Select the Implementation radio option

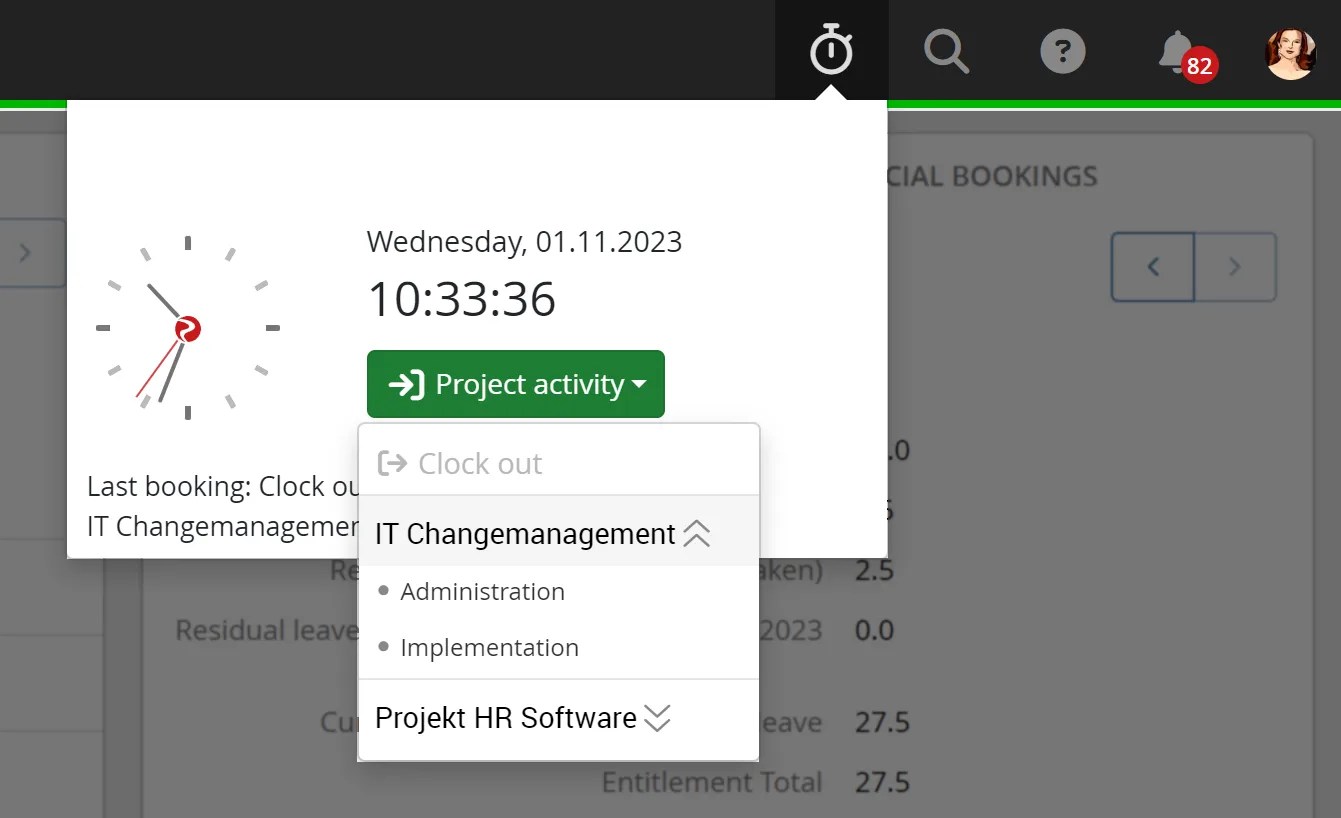384,647
